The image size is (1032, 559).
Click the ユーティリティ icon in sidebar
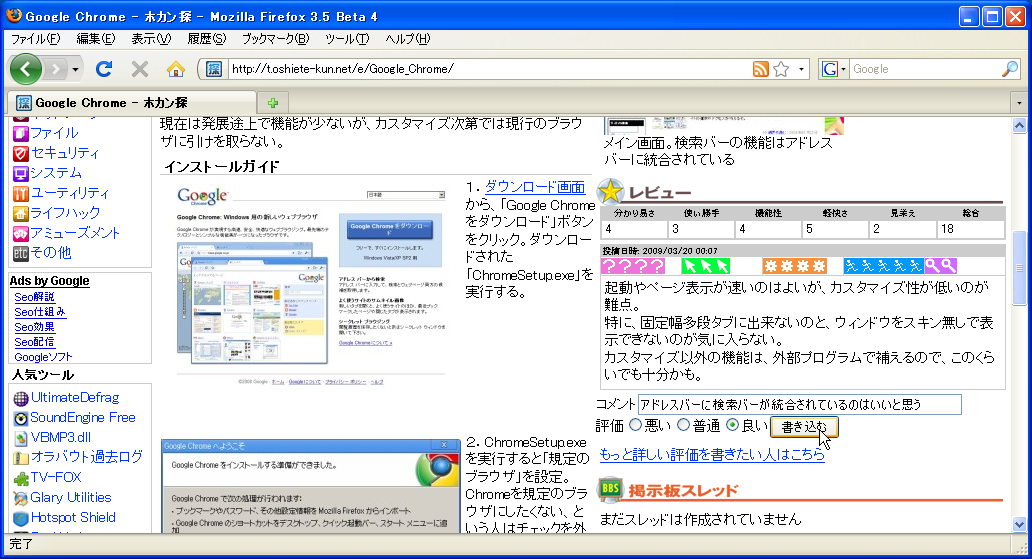point(20,194)
